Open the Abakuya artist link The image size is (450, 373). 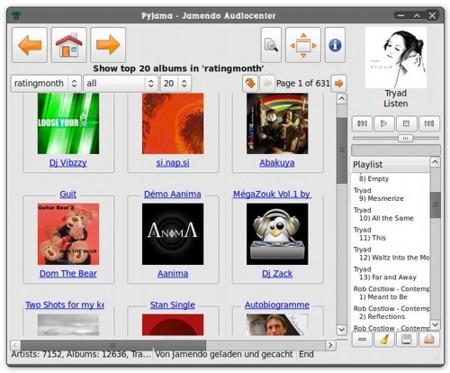pos(277,163)
